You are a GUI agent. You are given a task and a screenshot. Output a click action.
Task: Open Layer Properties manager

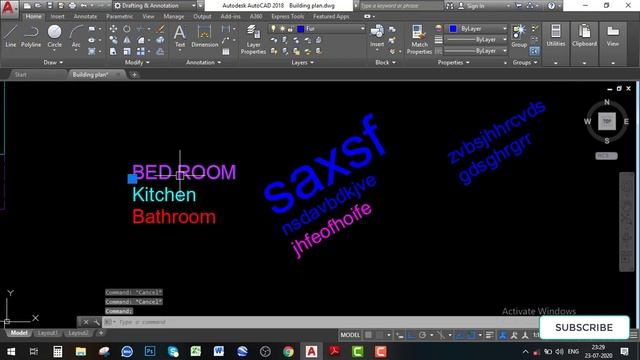click(x=253, y=39)
